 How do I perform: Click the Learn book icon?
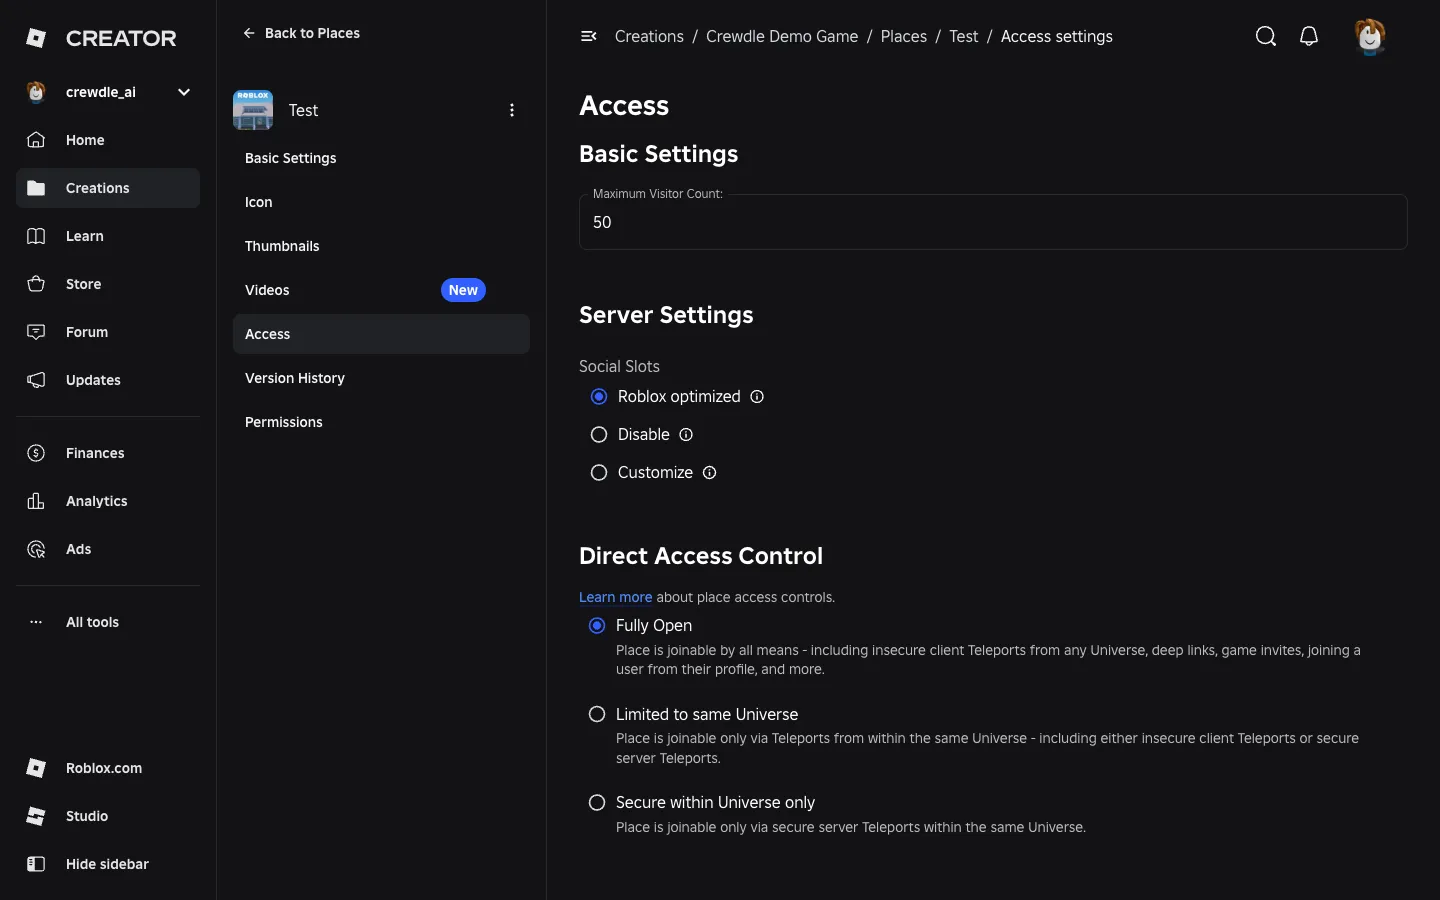tap(36, 236)
